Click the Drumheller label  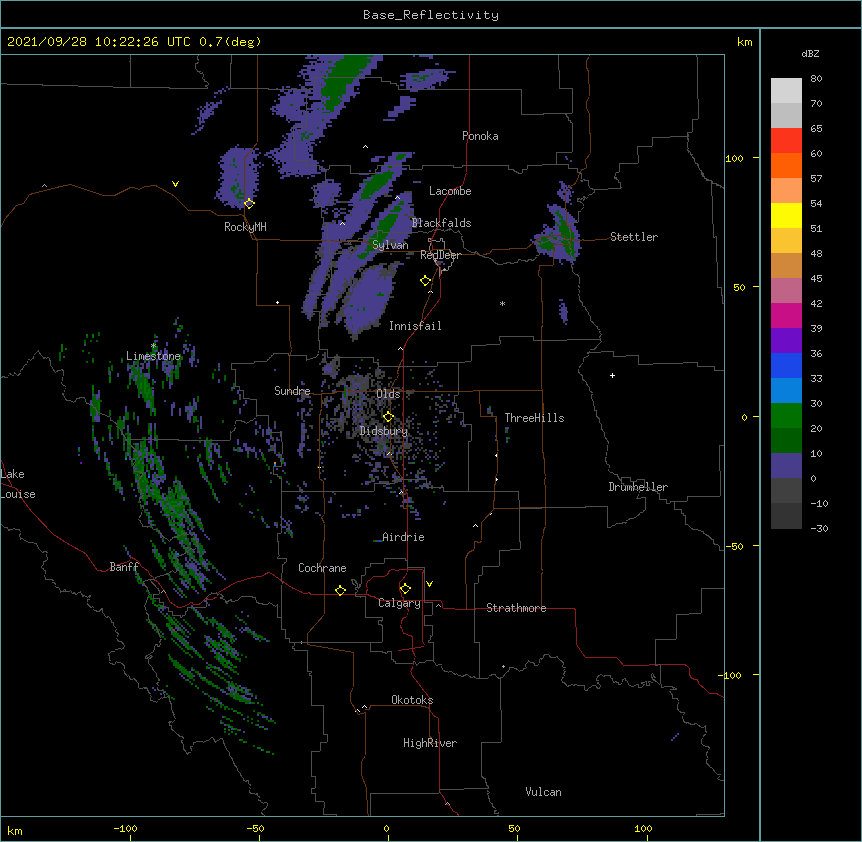(638, 487)
